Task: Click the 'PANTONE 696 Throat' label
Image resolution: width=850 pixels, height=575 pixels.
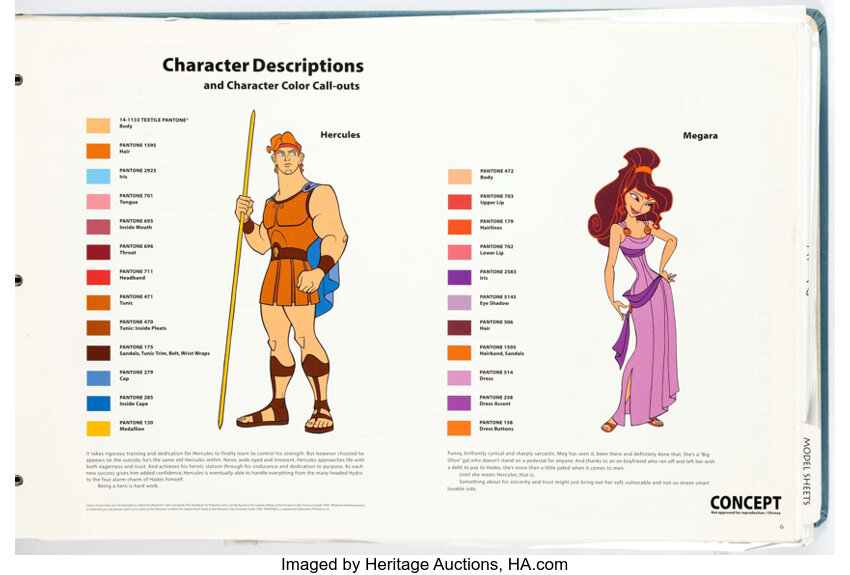Action: coord(136,249)
